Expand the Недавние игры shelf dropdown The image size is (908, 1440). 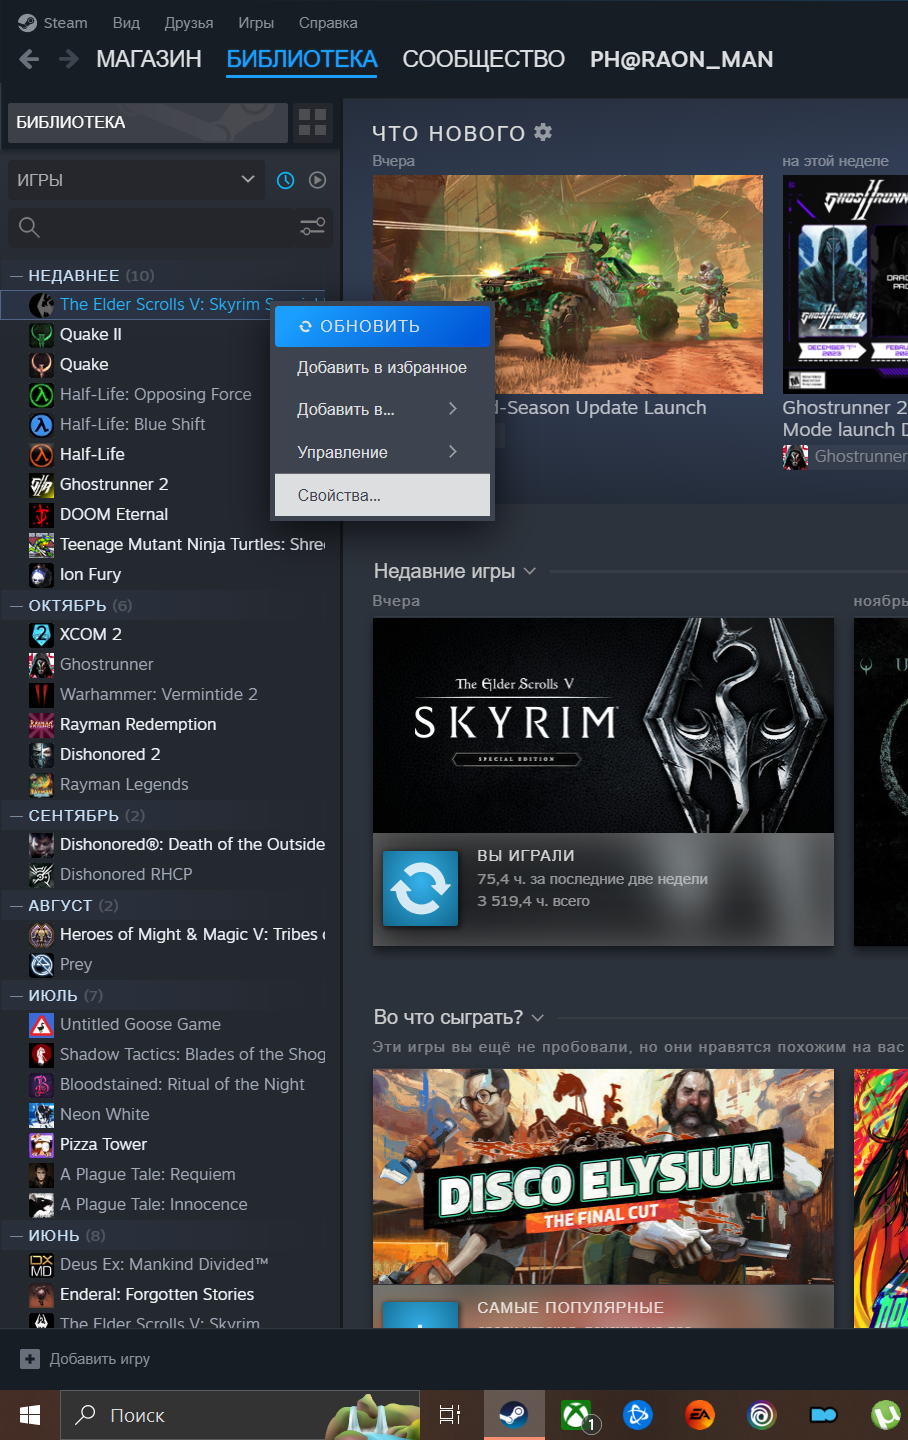(530, 571)
